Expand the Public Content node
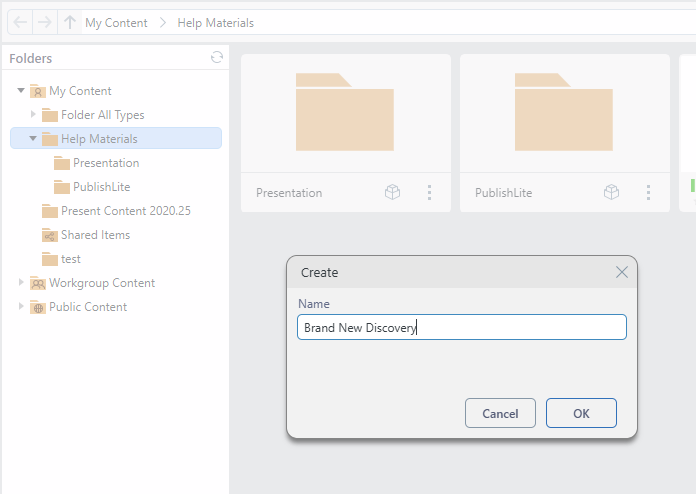This screenshot has height=494, width=696. click(x=21, y=307)
